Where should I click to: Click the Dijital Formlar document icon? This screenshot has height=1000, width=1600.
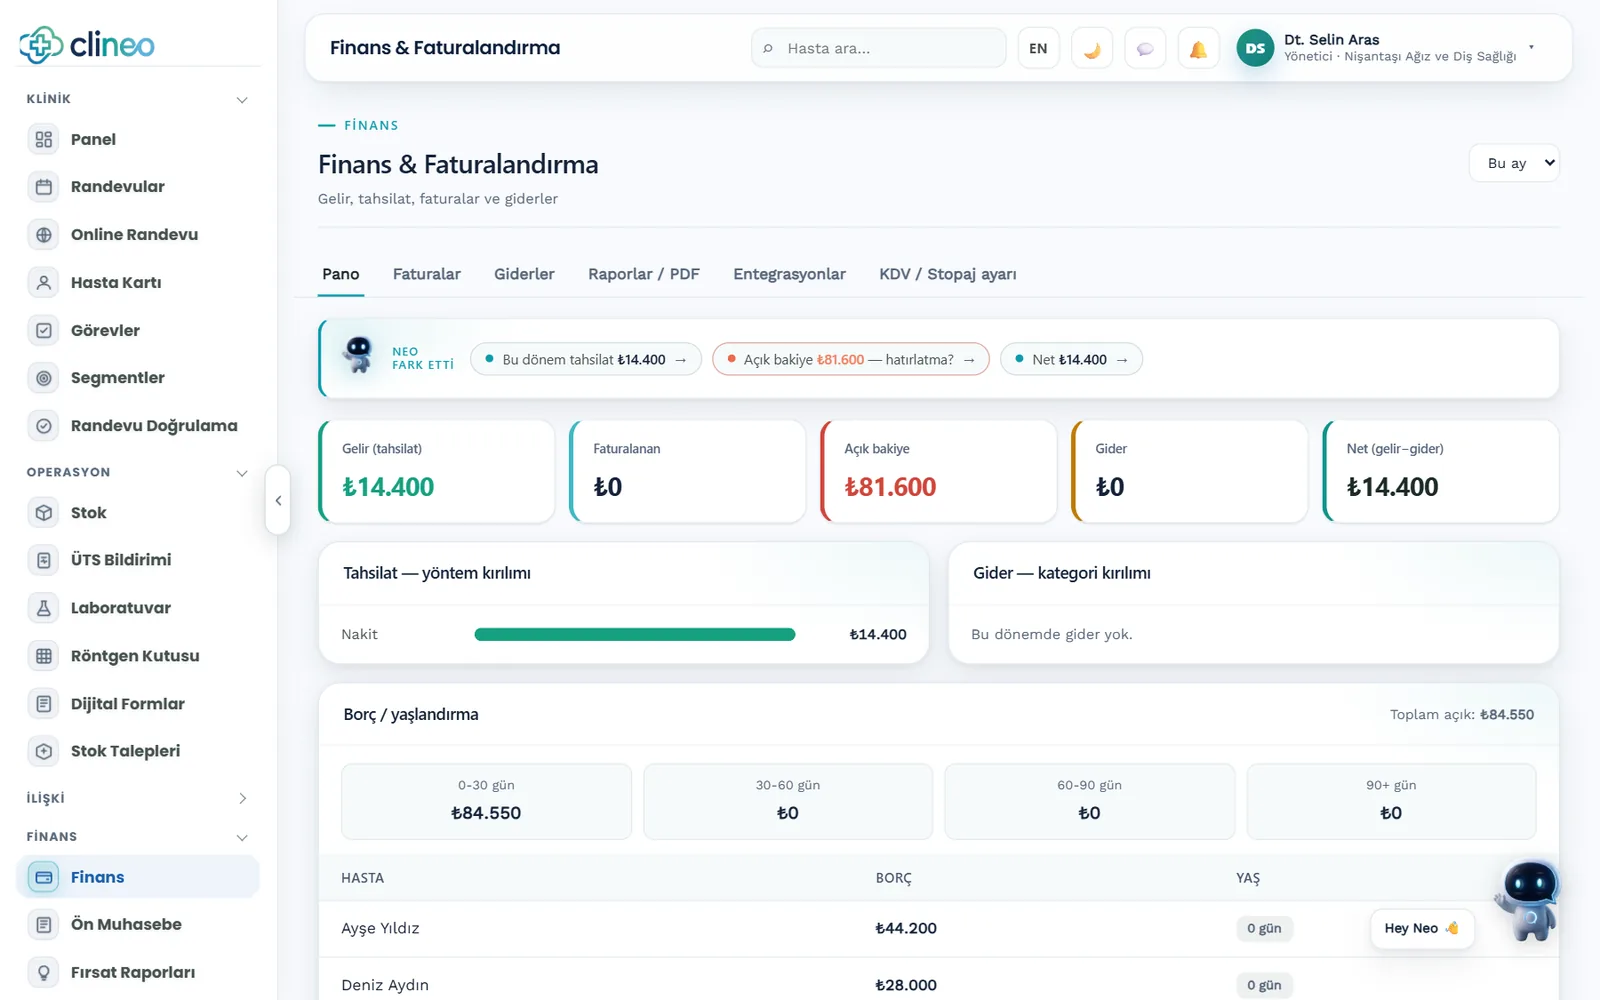(44, 704)
